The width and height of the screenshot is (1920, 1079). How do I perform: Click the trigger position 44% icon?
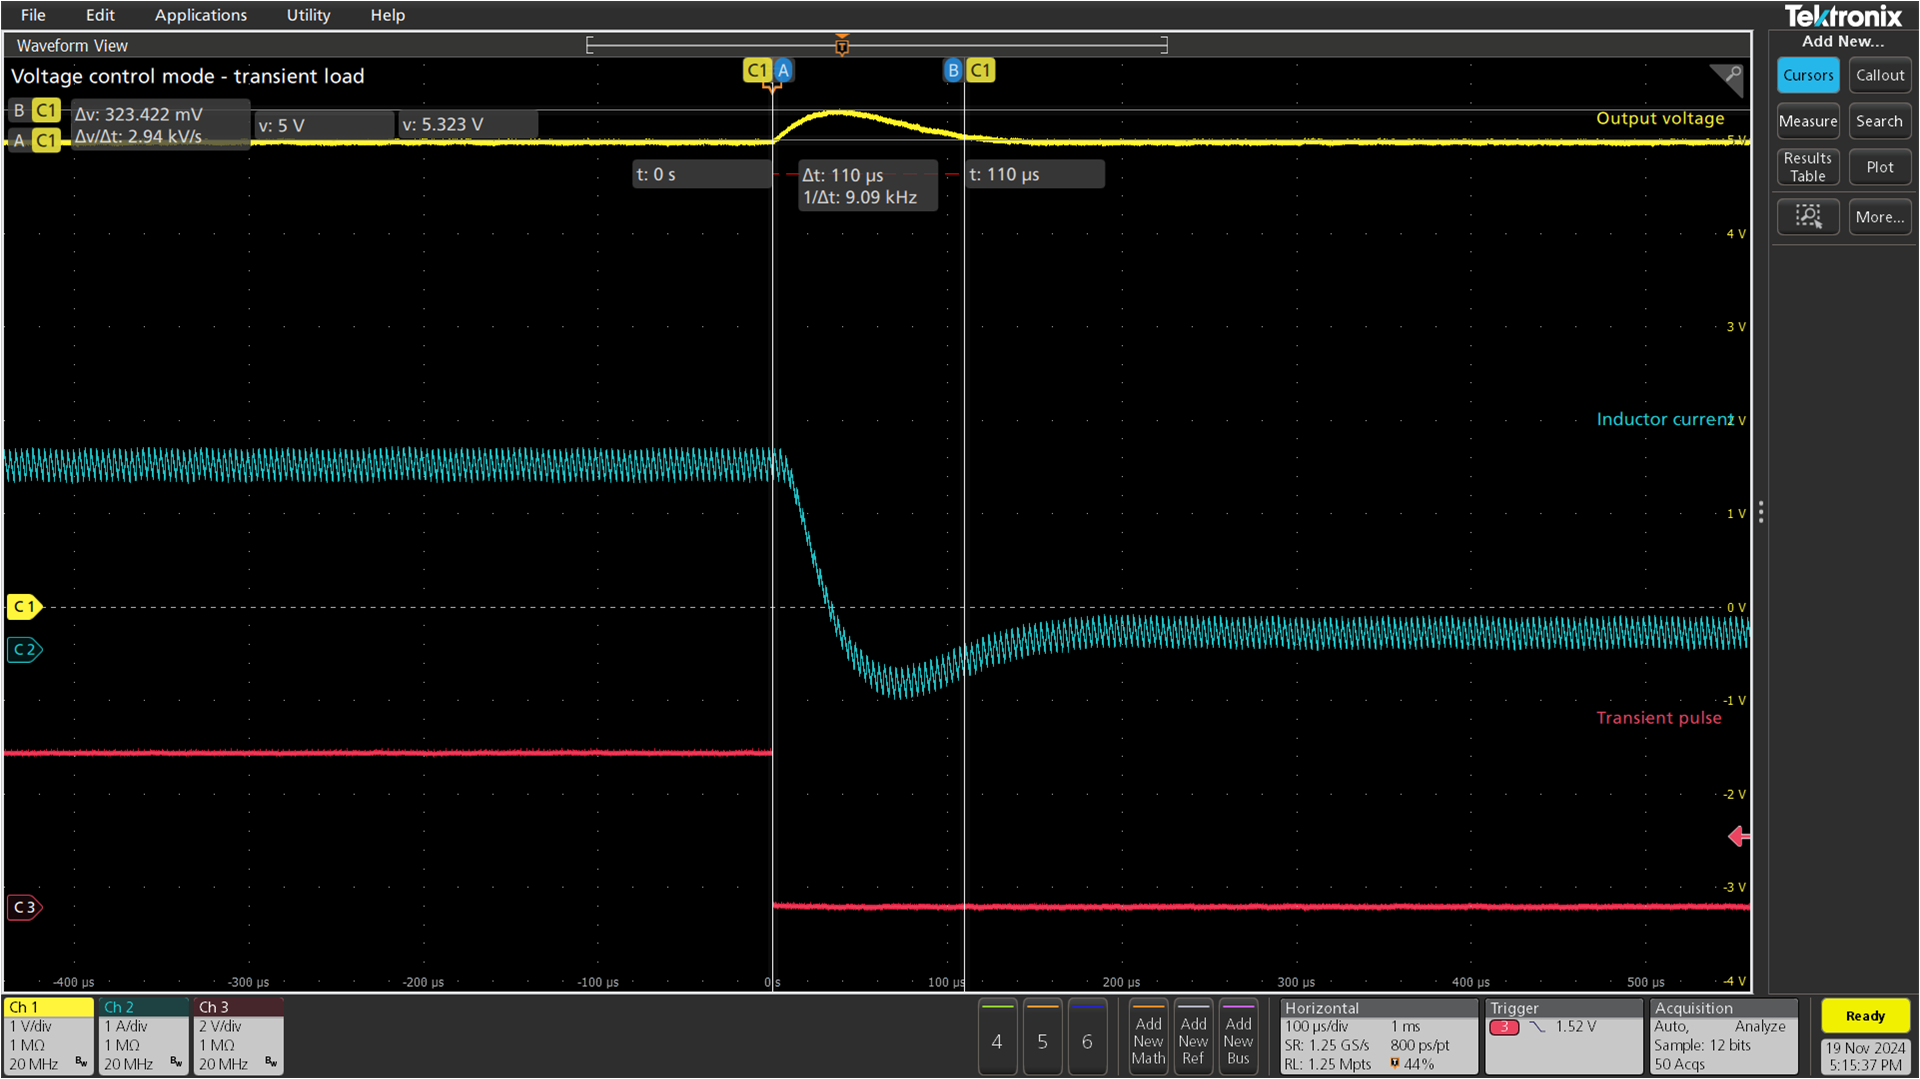1395,1064
